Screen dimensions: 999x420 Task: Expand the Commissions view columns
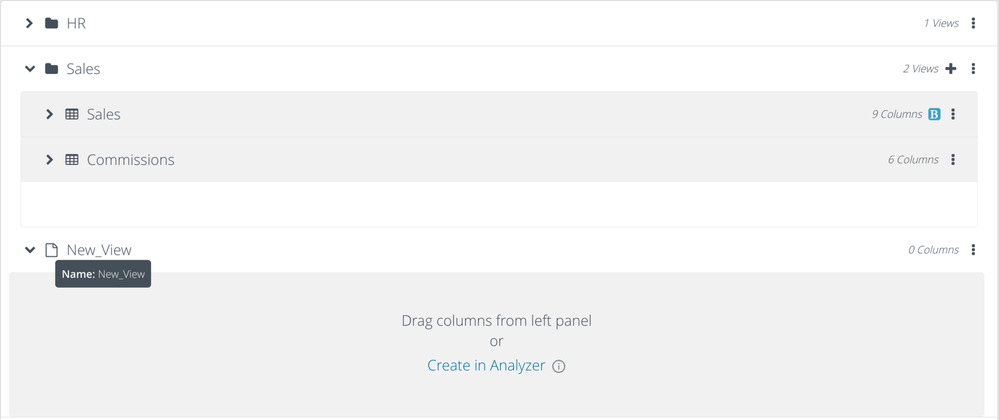(x=49, y=160)
